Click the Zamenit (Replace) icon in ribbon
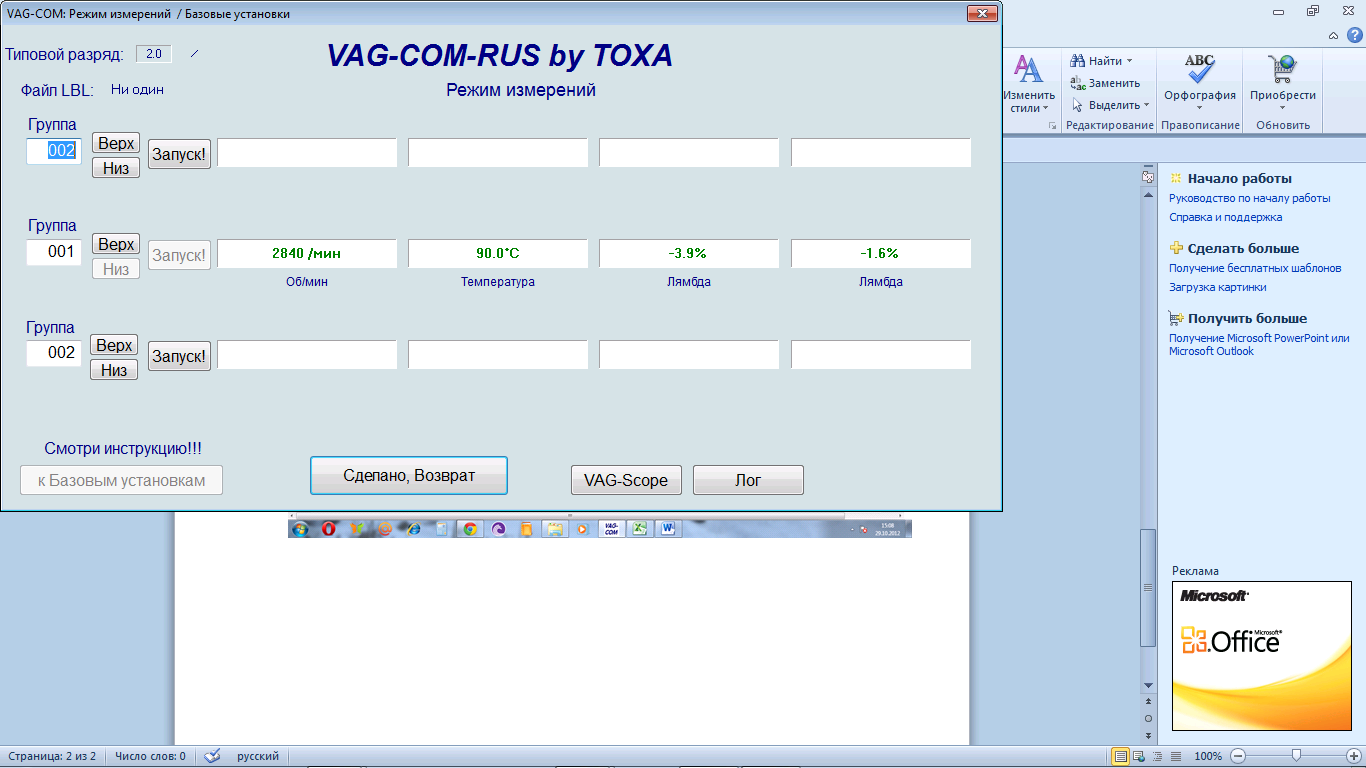 [1078, 84]
